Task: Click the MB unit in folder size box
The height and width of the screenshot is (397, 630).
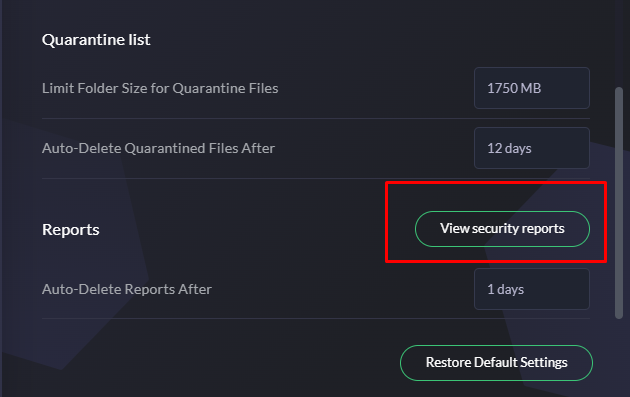Action: click(531, 88)
